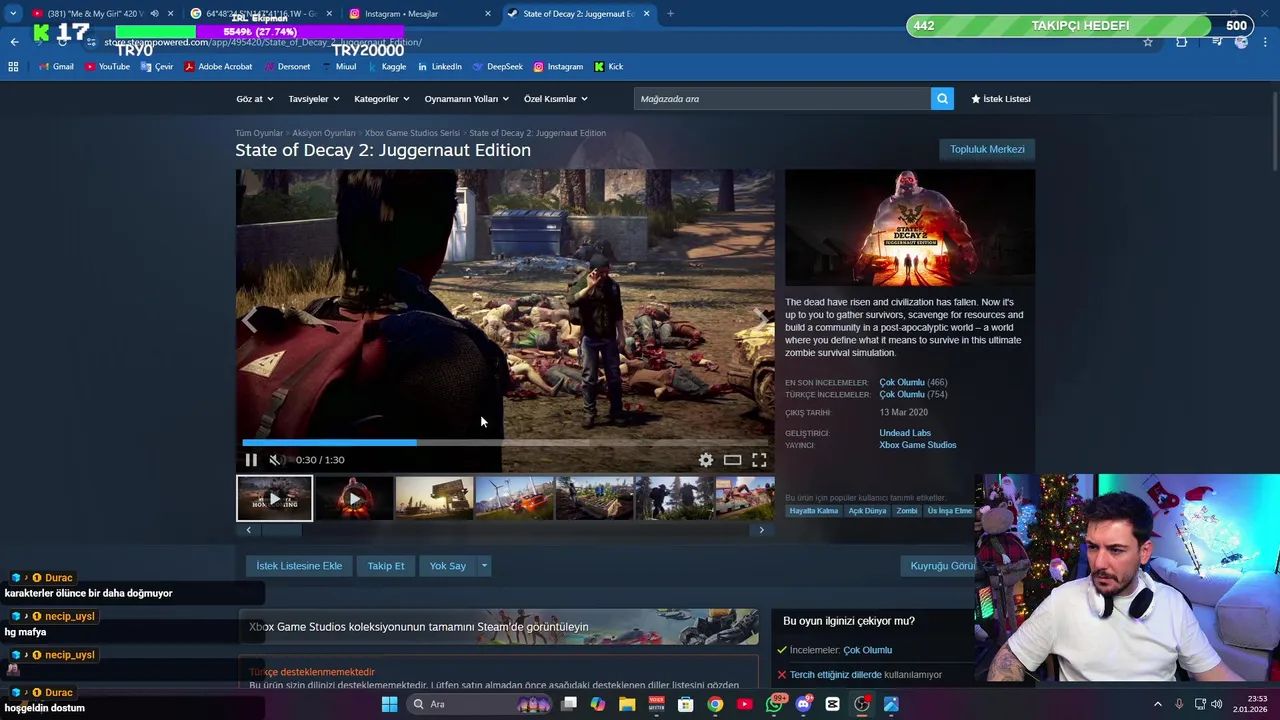
Task: Click the "Hayatta Kalma" tag
Action: pos(814,511)
